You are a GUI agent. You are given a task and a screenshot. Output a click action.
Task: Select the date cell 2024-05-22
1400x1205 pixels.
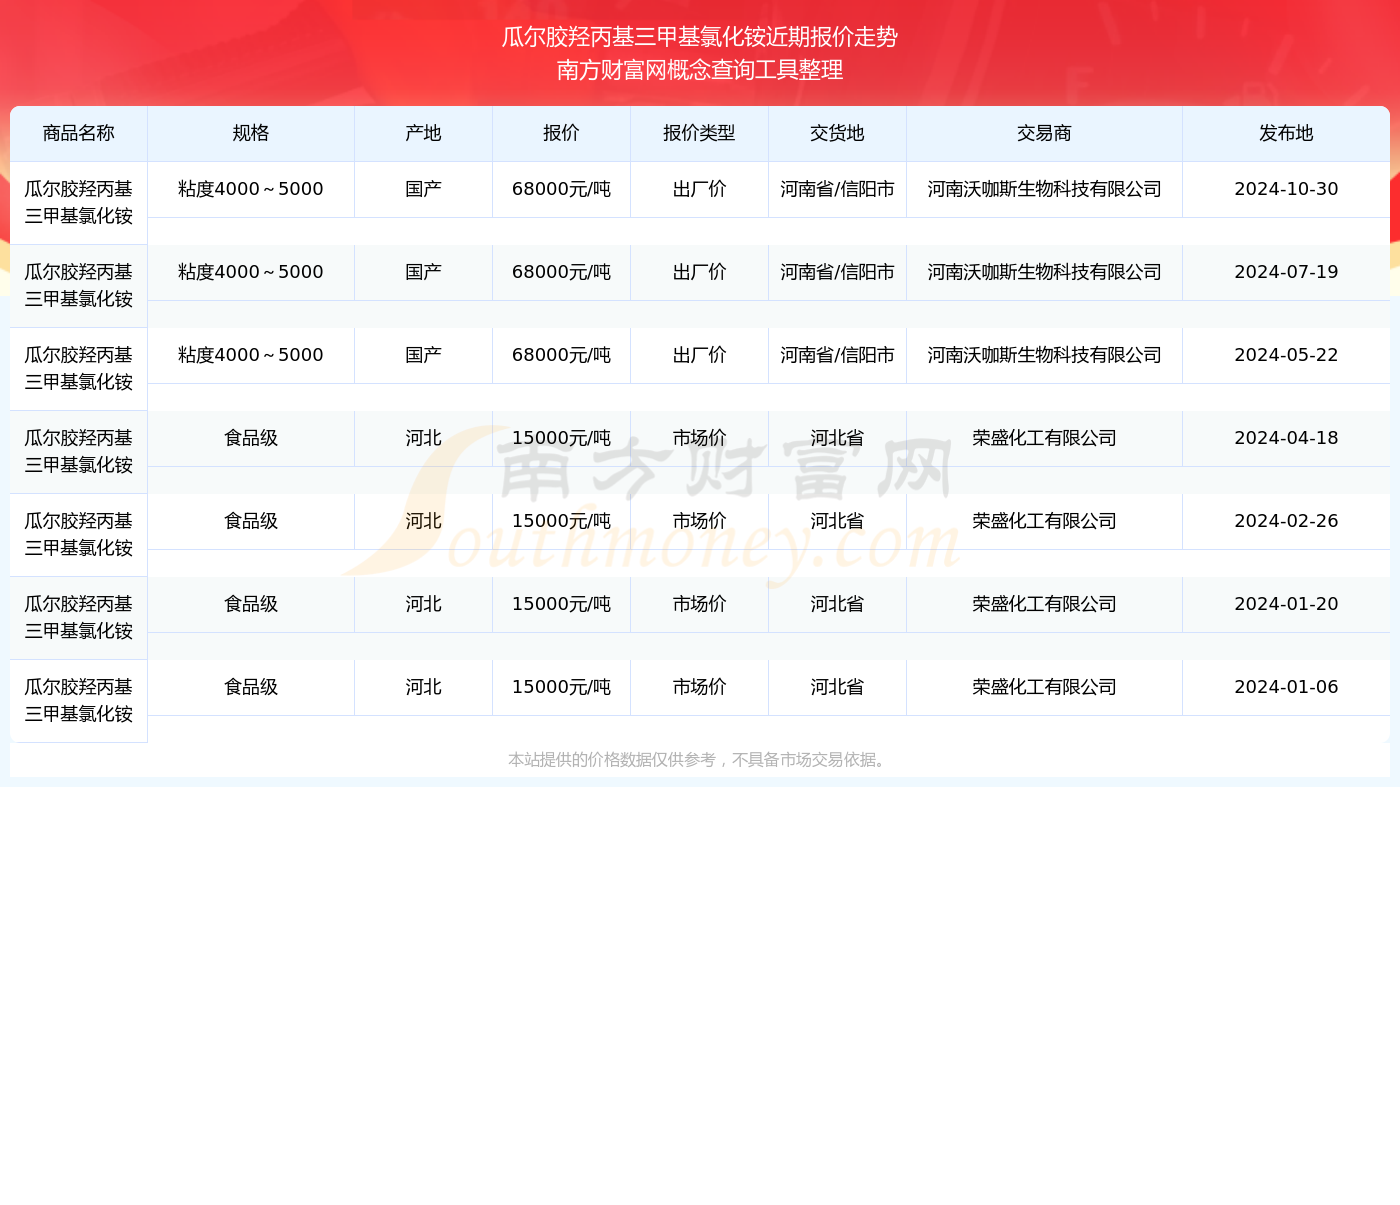tap(1286, 355)
